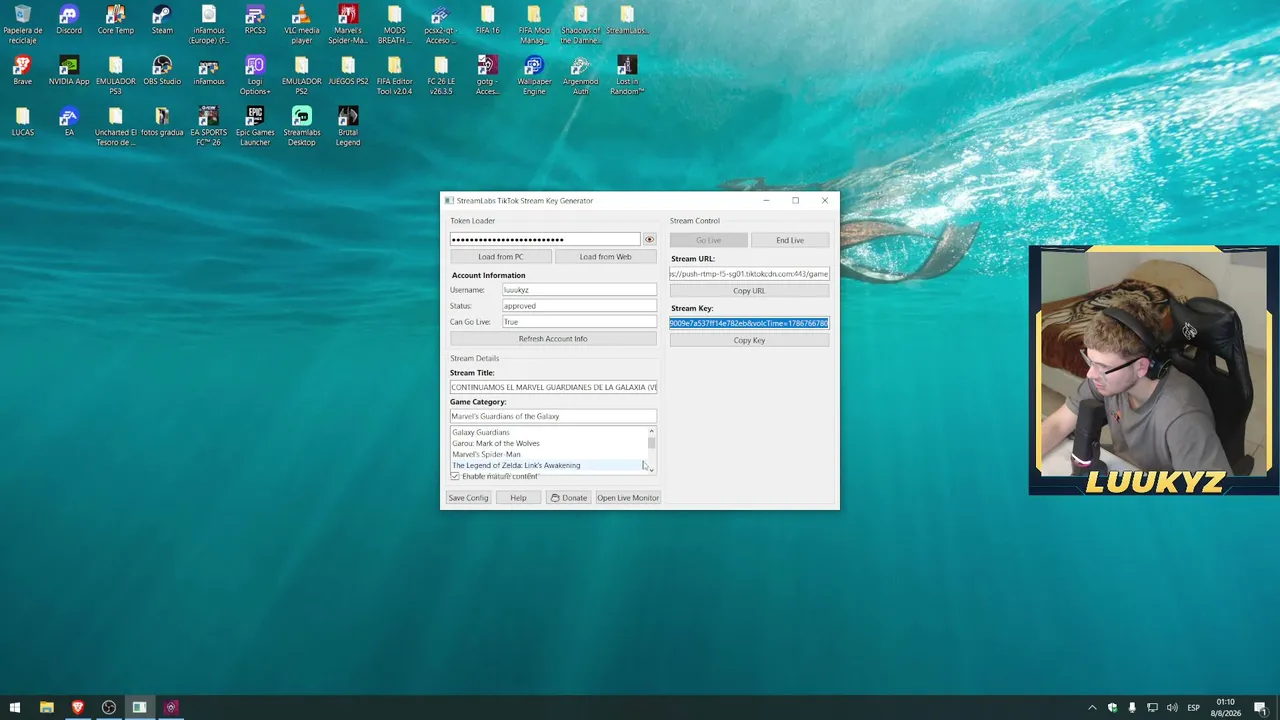Select Galaxy Guardians in the category list
Screen dimensions: 1280x720
click(x=548, y=432)
